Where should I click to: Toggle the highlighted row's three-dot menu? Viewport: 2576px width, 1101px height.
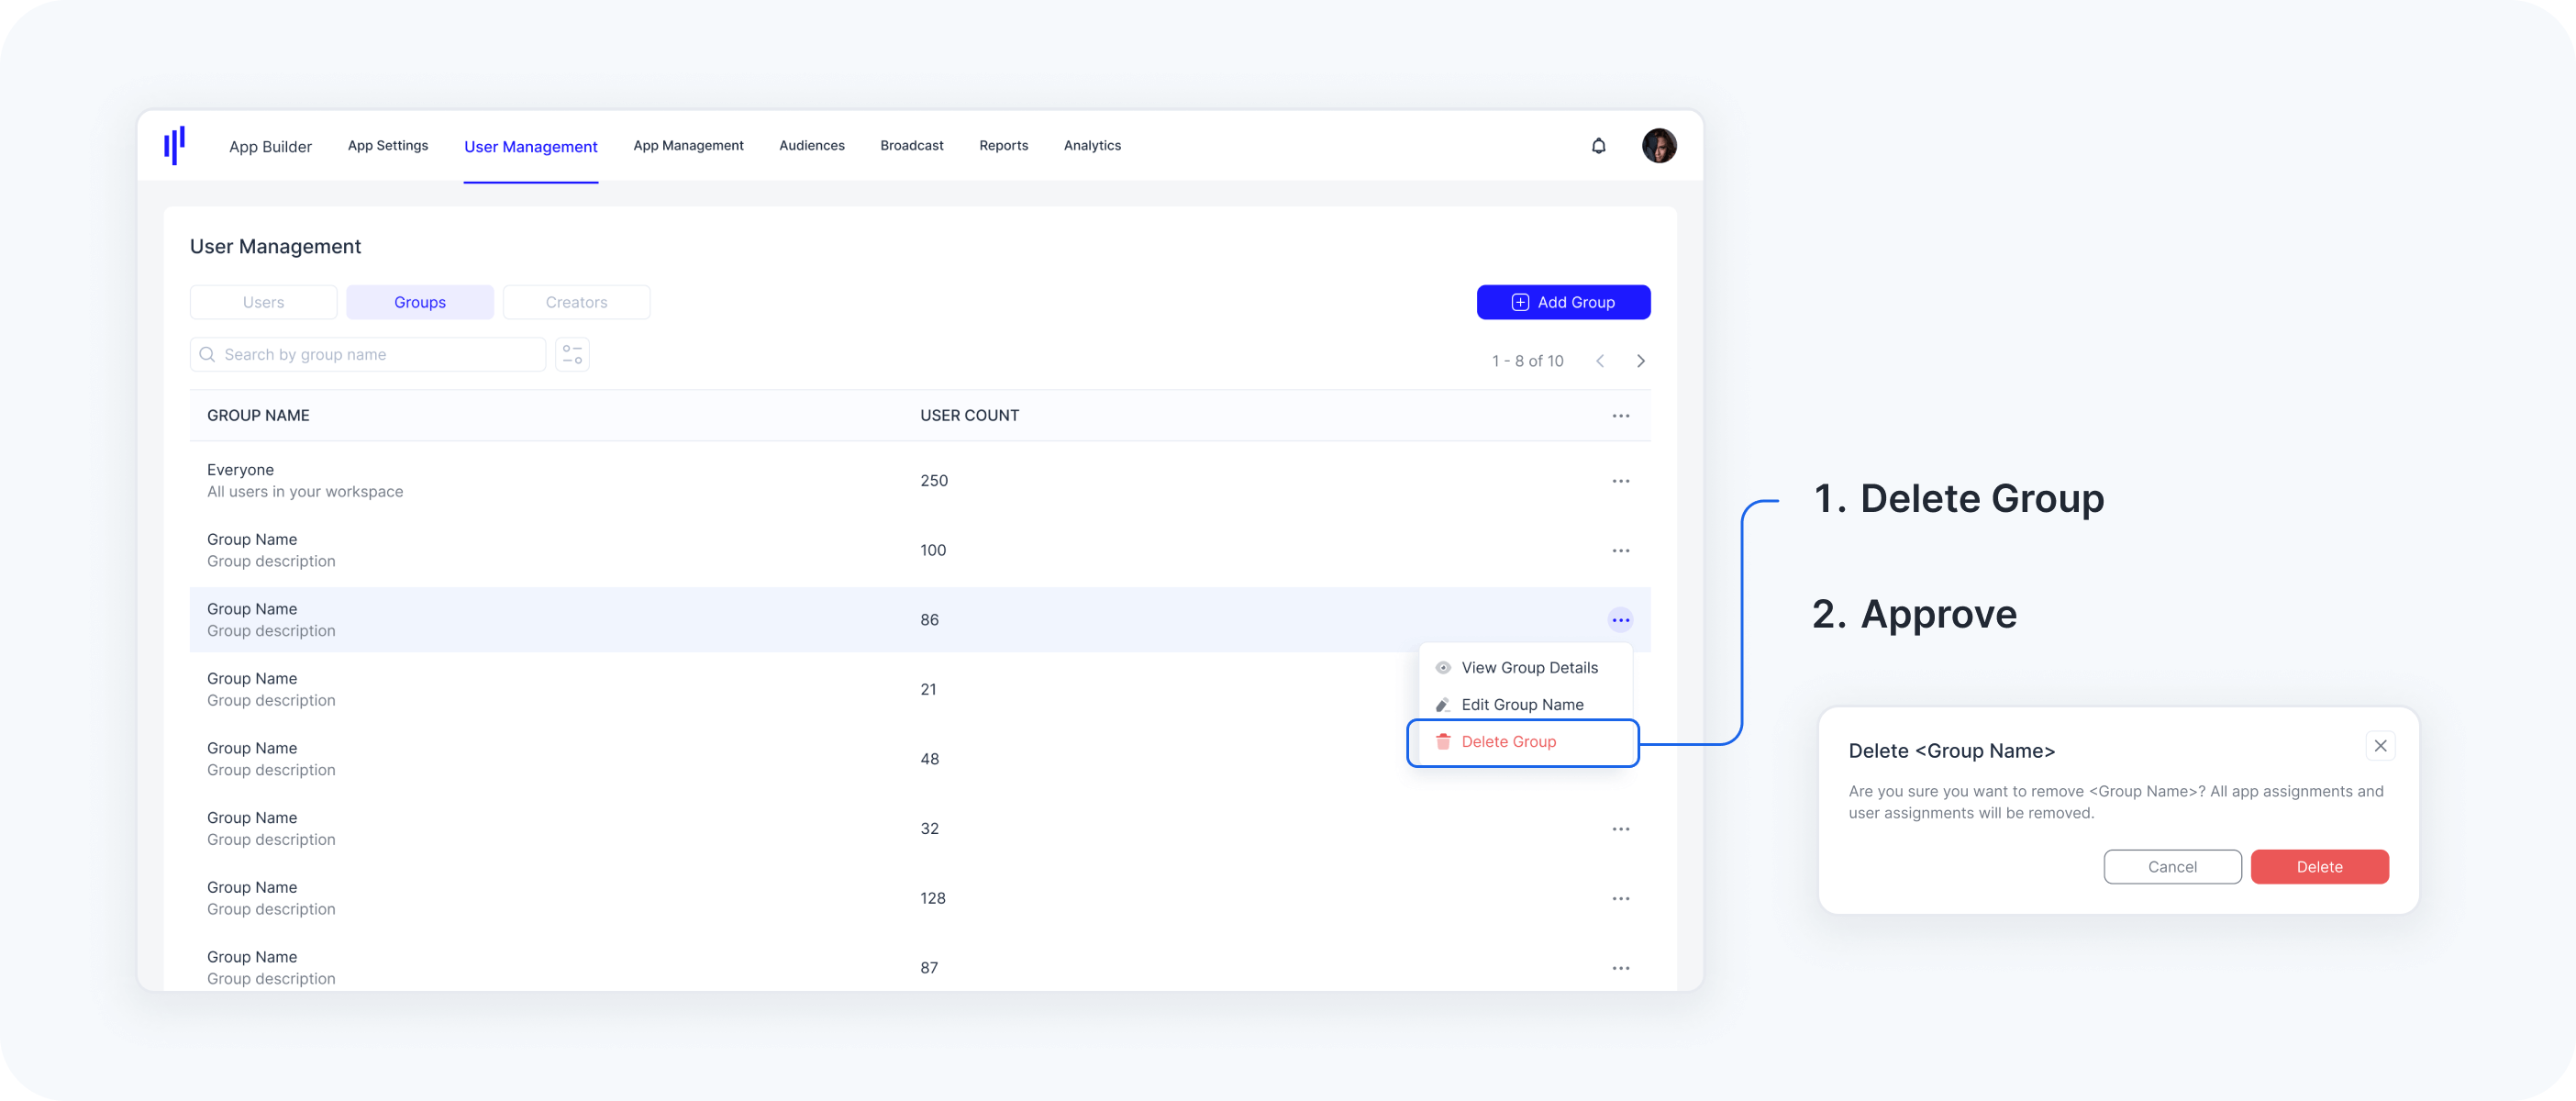1620,621
